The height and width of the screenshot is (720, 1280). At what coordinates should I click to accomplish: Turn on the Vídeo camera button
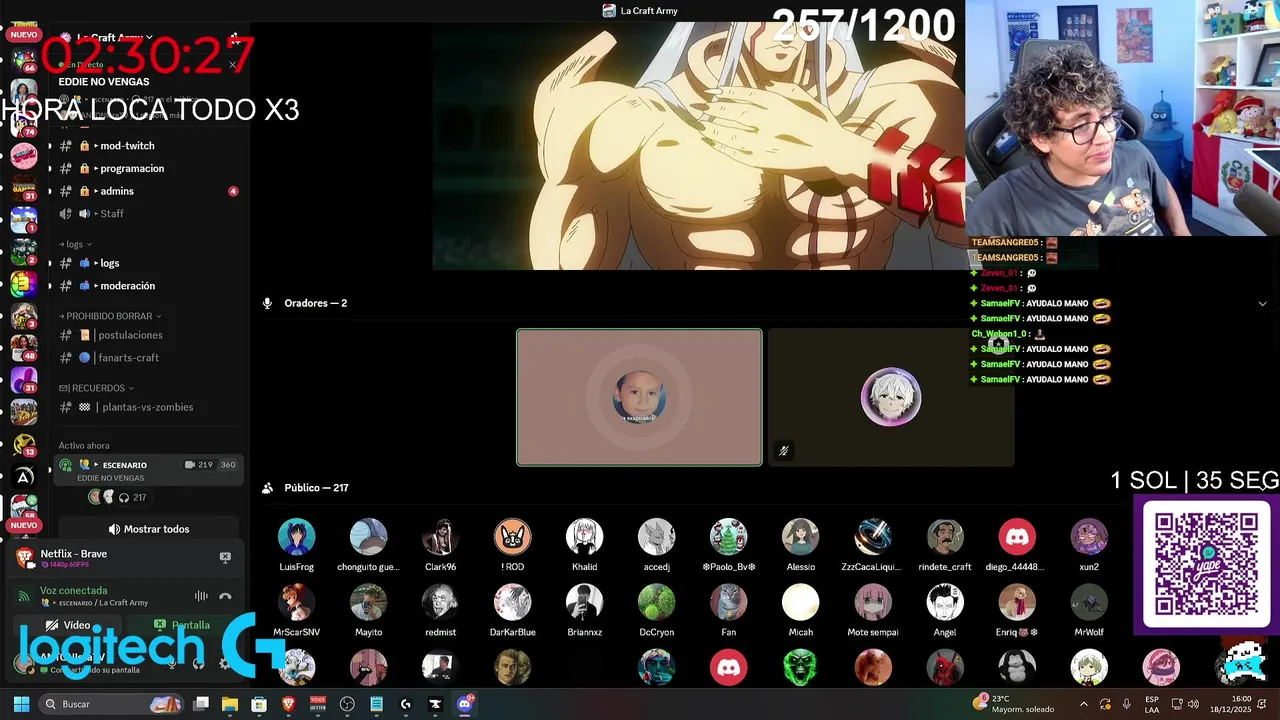(x=69, y=625)
